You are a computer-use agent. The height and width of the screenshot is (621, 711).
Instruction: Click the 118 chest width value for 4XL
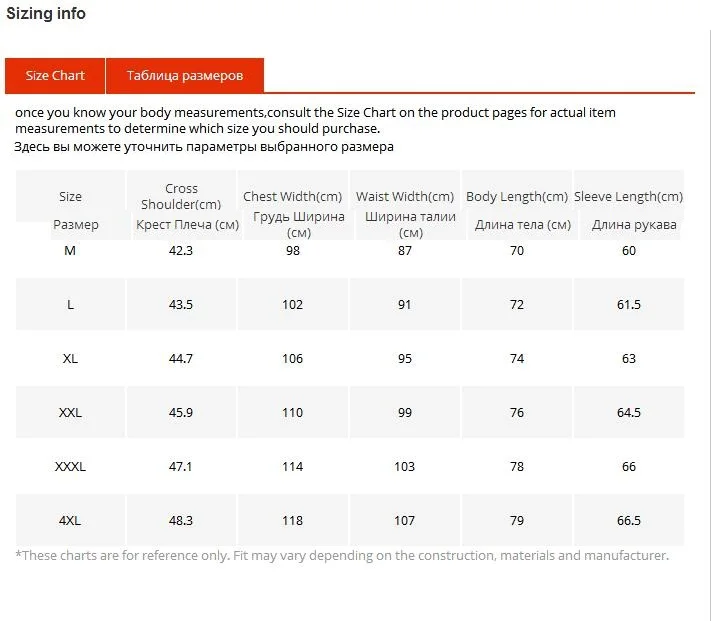click(292, 520)
